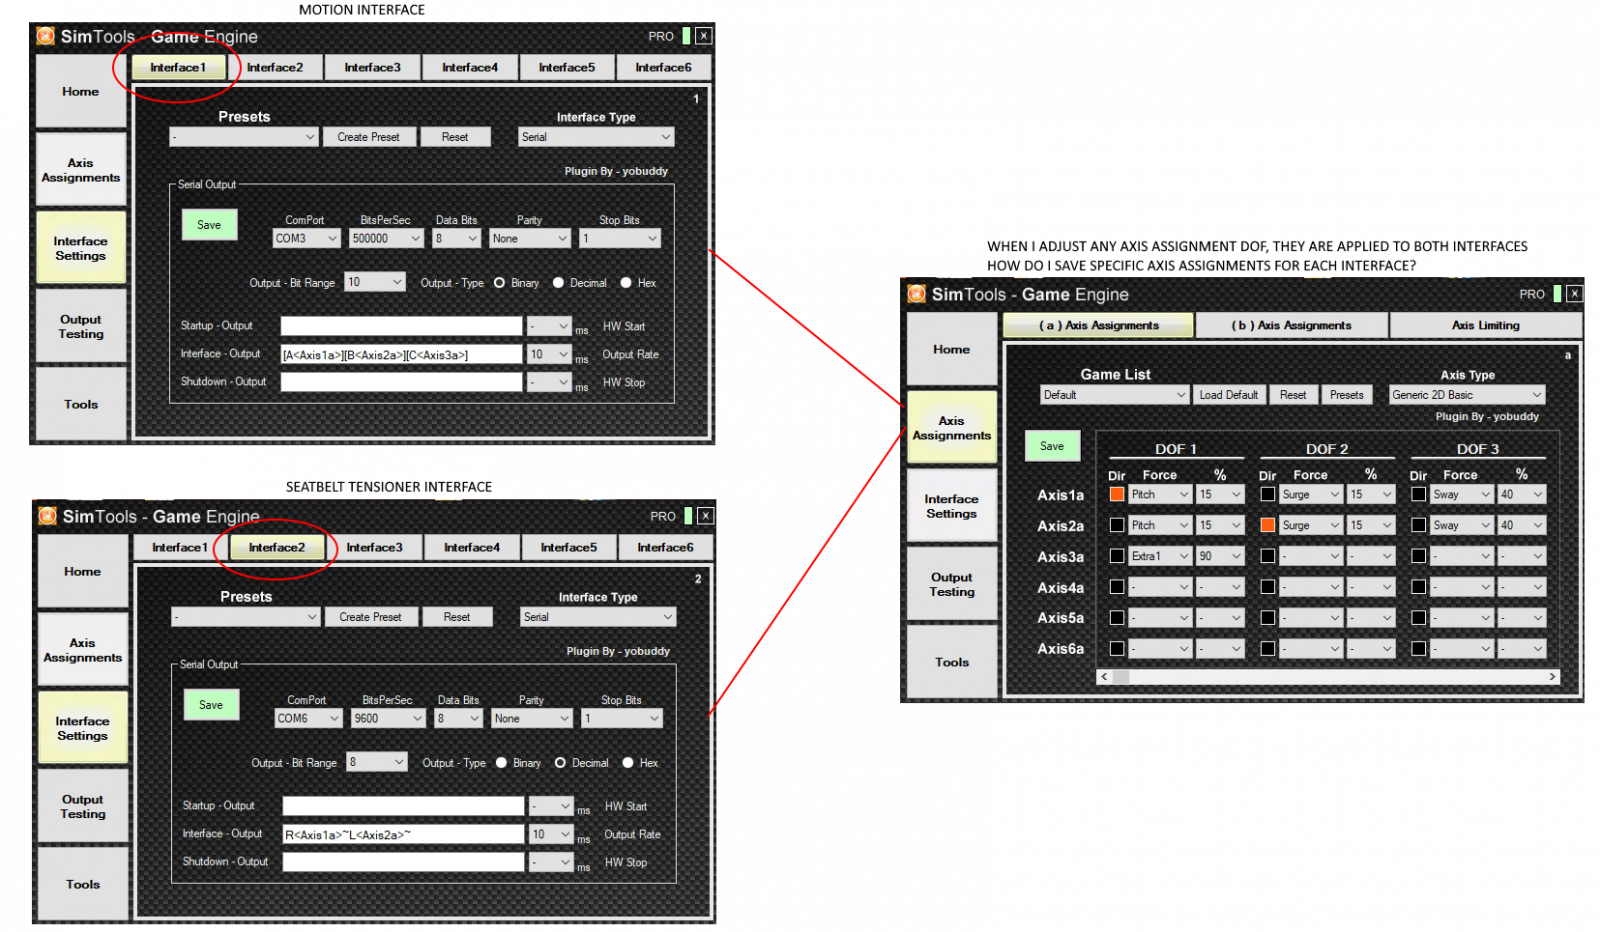Select Binary output type in Motion Interface window
The height and width of the screenshot is (932, 1600).
point(499,283)
